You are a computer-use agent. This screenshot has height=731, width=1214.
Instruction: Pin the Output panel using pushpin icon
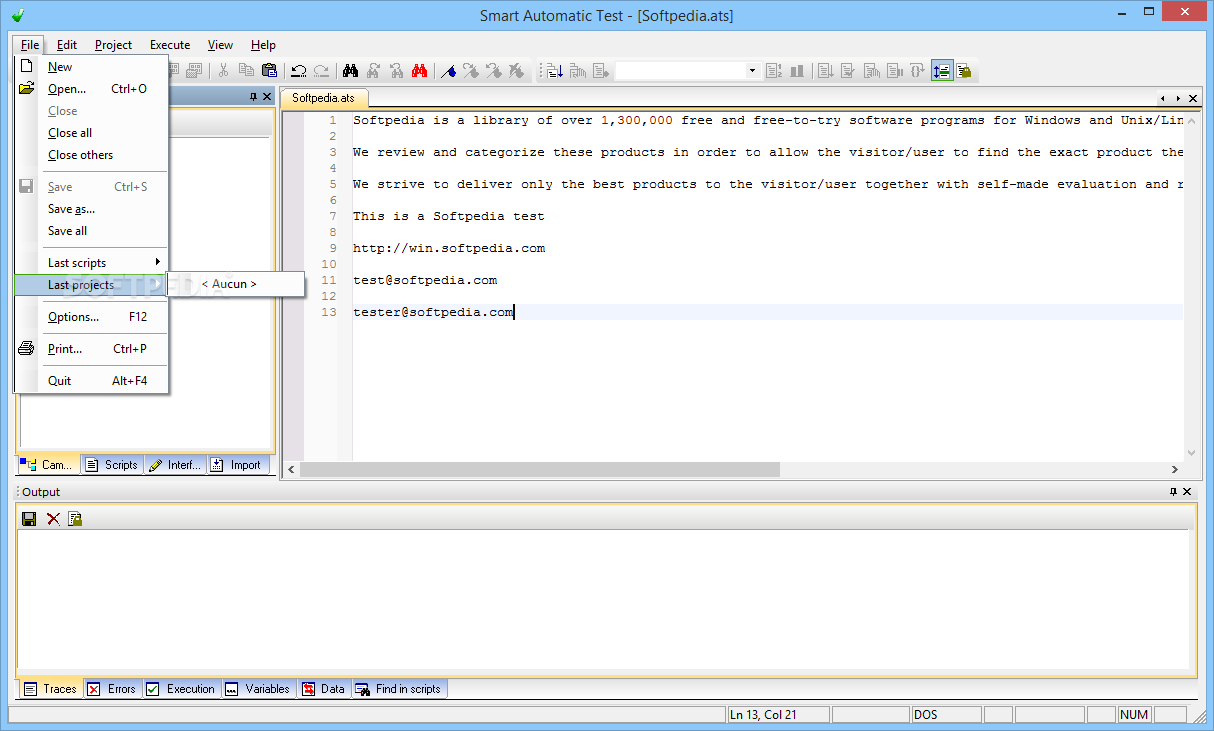[x=1173, y=491]
